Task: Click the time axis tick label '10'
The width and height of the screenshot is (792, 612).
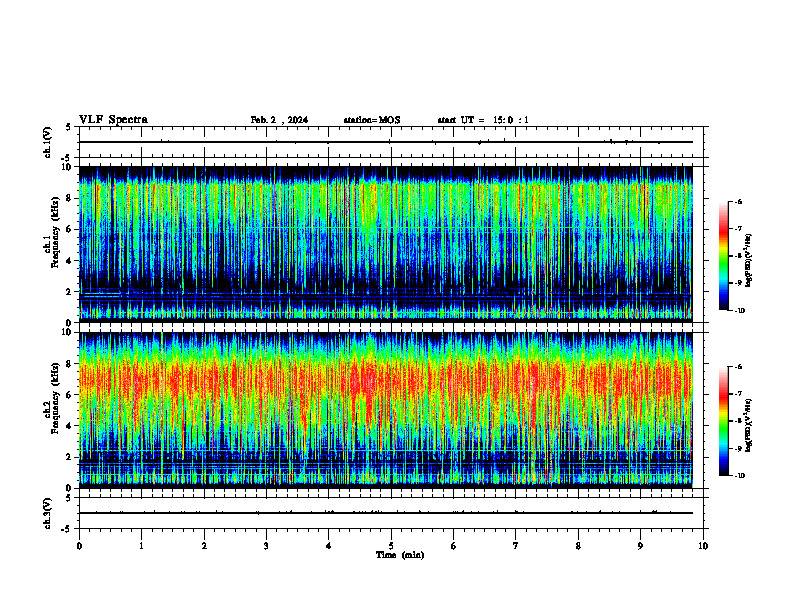Action: (703, 546)
